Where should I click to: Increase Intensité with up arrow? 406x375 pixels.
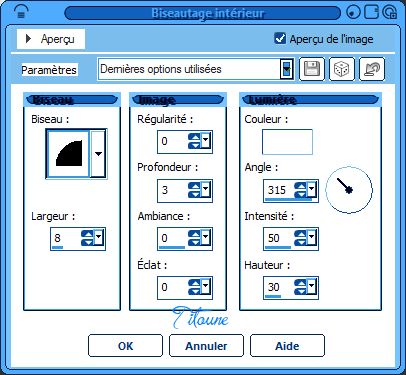(x=300, y=234)
